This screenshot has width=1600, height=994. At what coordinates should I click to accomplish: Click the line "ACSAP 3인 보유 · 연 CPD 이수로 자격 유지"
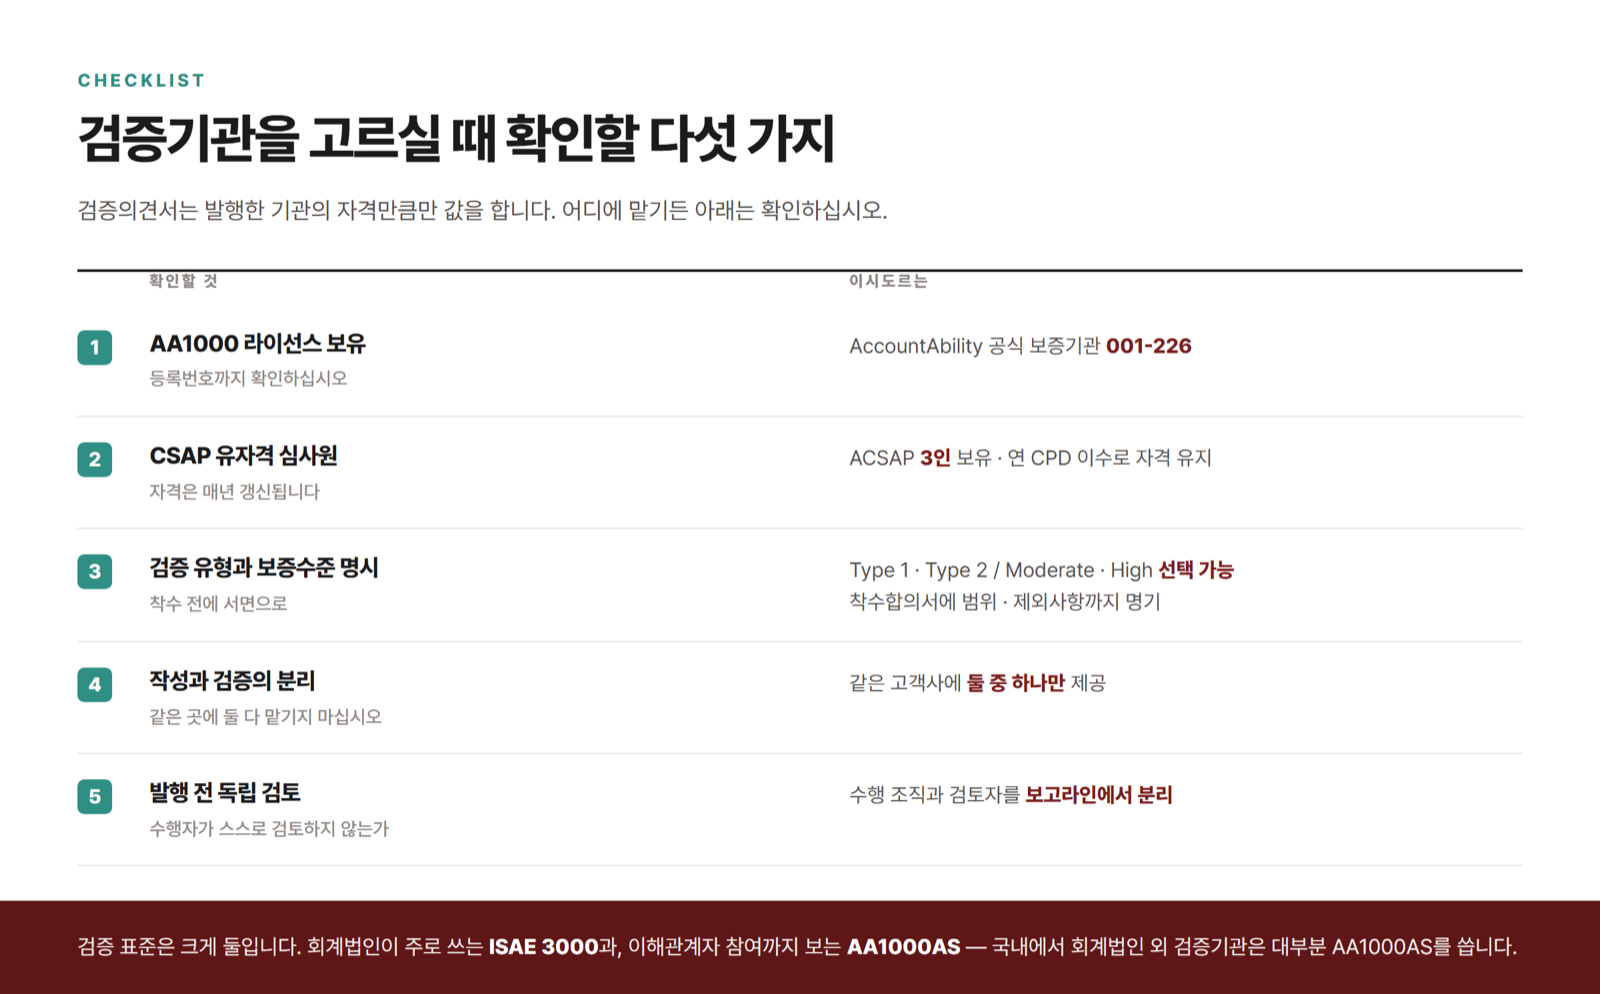tap(1030, 458)
